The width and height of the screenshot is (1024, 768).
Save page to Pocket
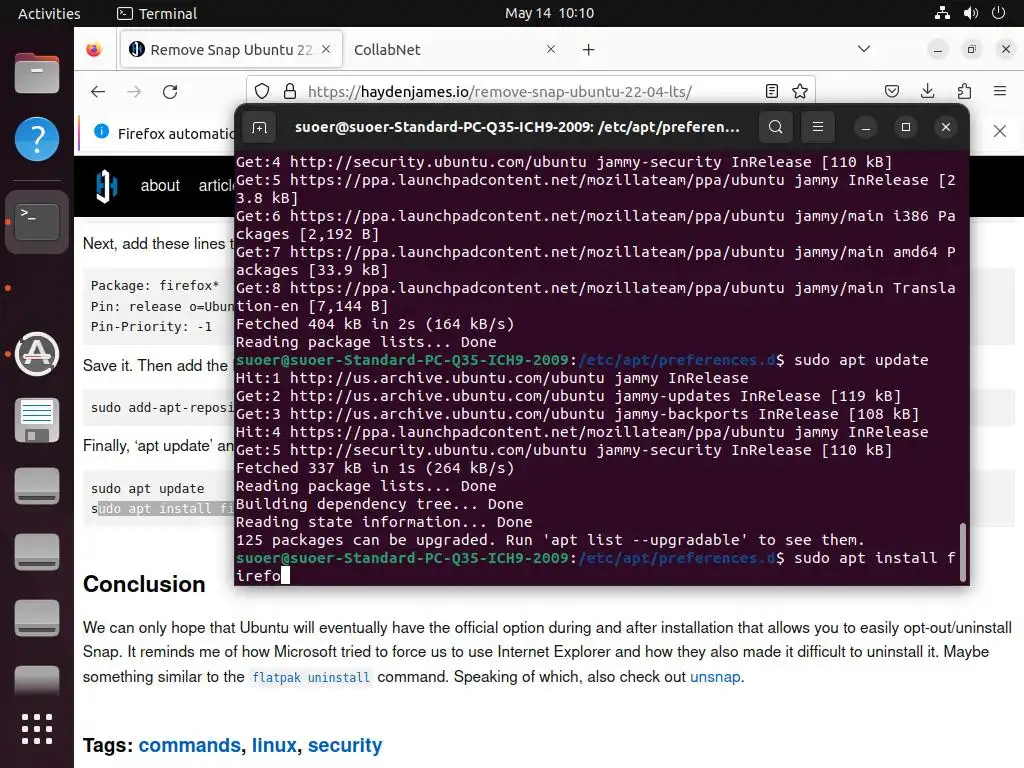click(892, 91)
